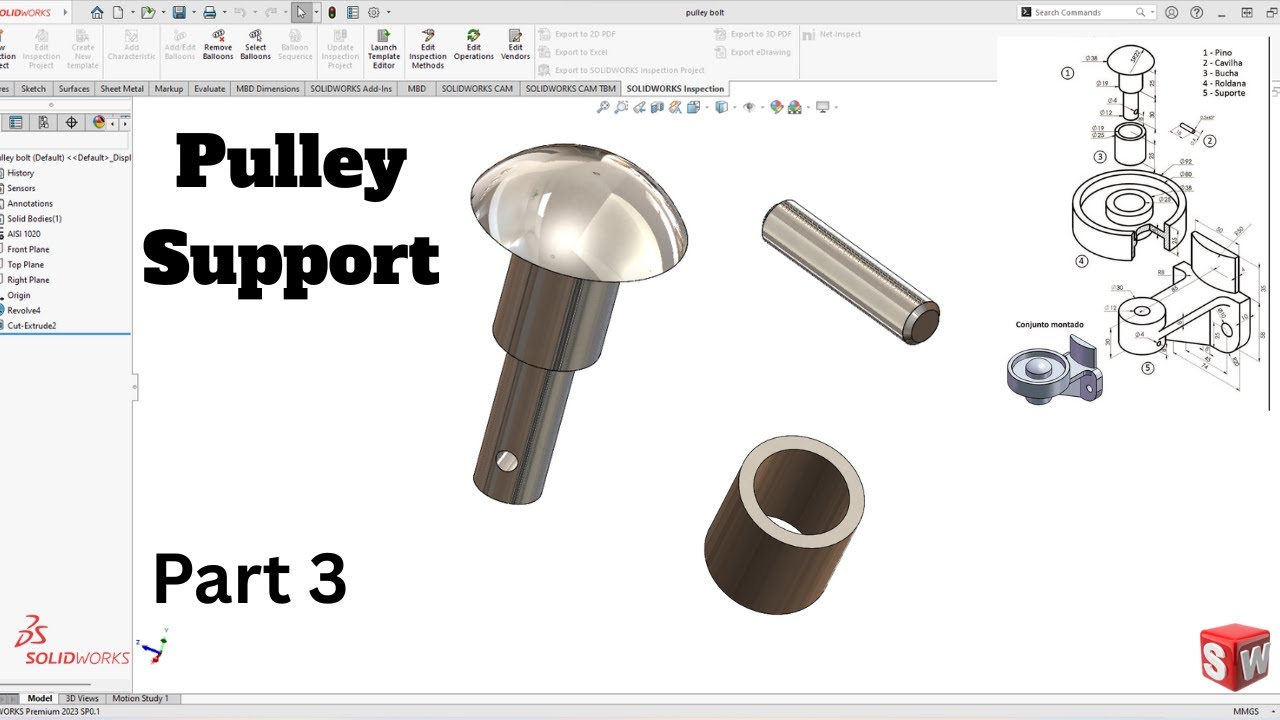
Task: Switch to MBD Dimensions tab
Action: pos(268,88)
